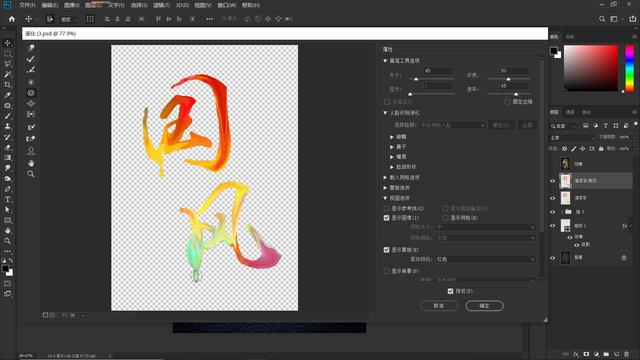The height and width of the screenshot is (360, 640).
Task: Open the mask color dropdown showing 红色
Action: (x=485, y=259)
